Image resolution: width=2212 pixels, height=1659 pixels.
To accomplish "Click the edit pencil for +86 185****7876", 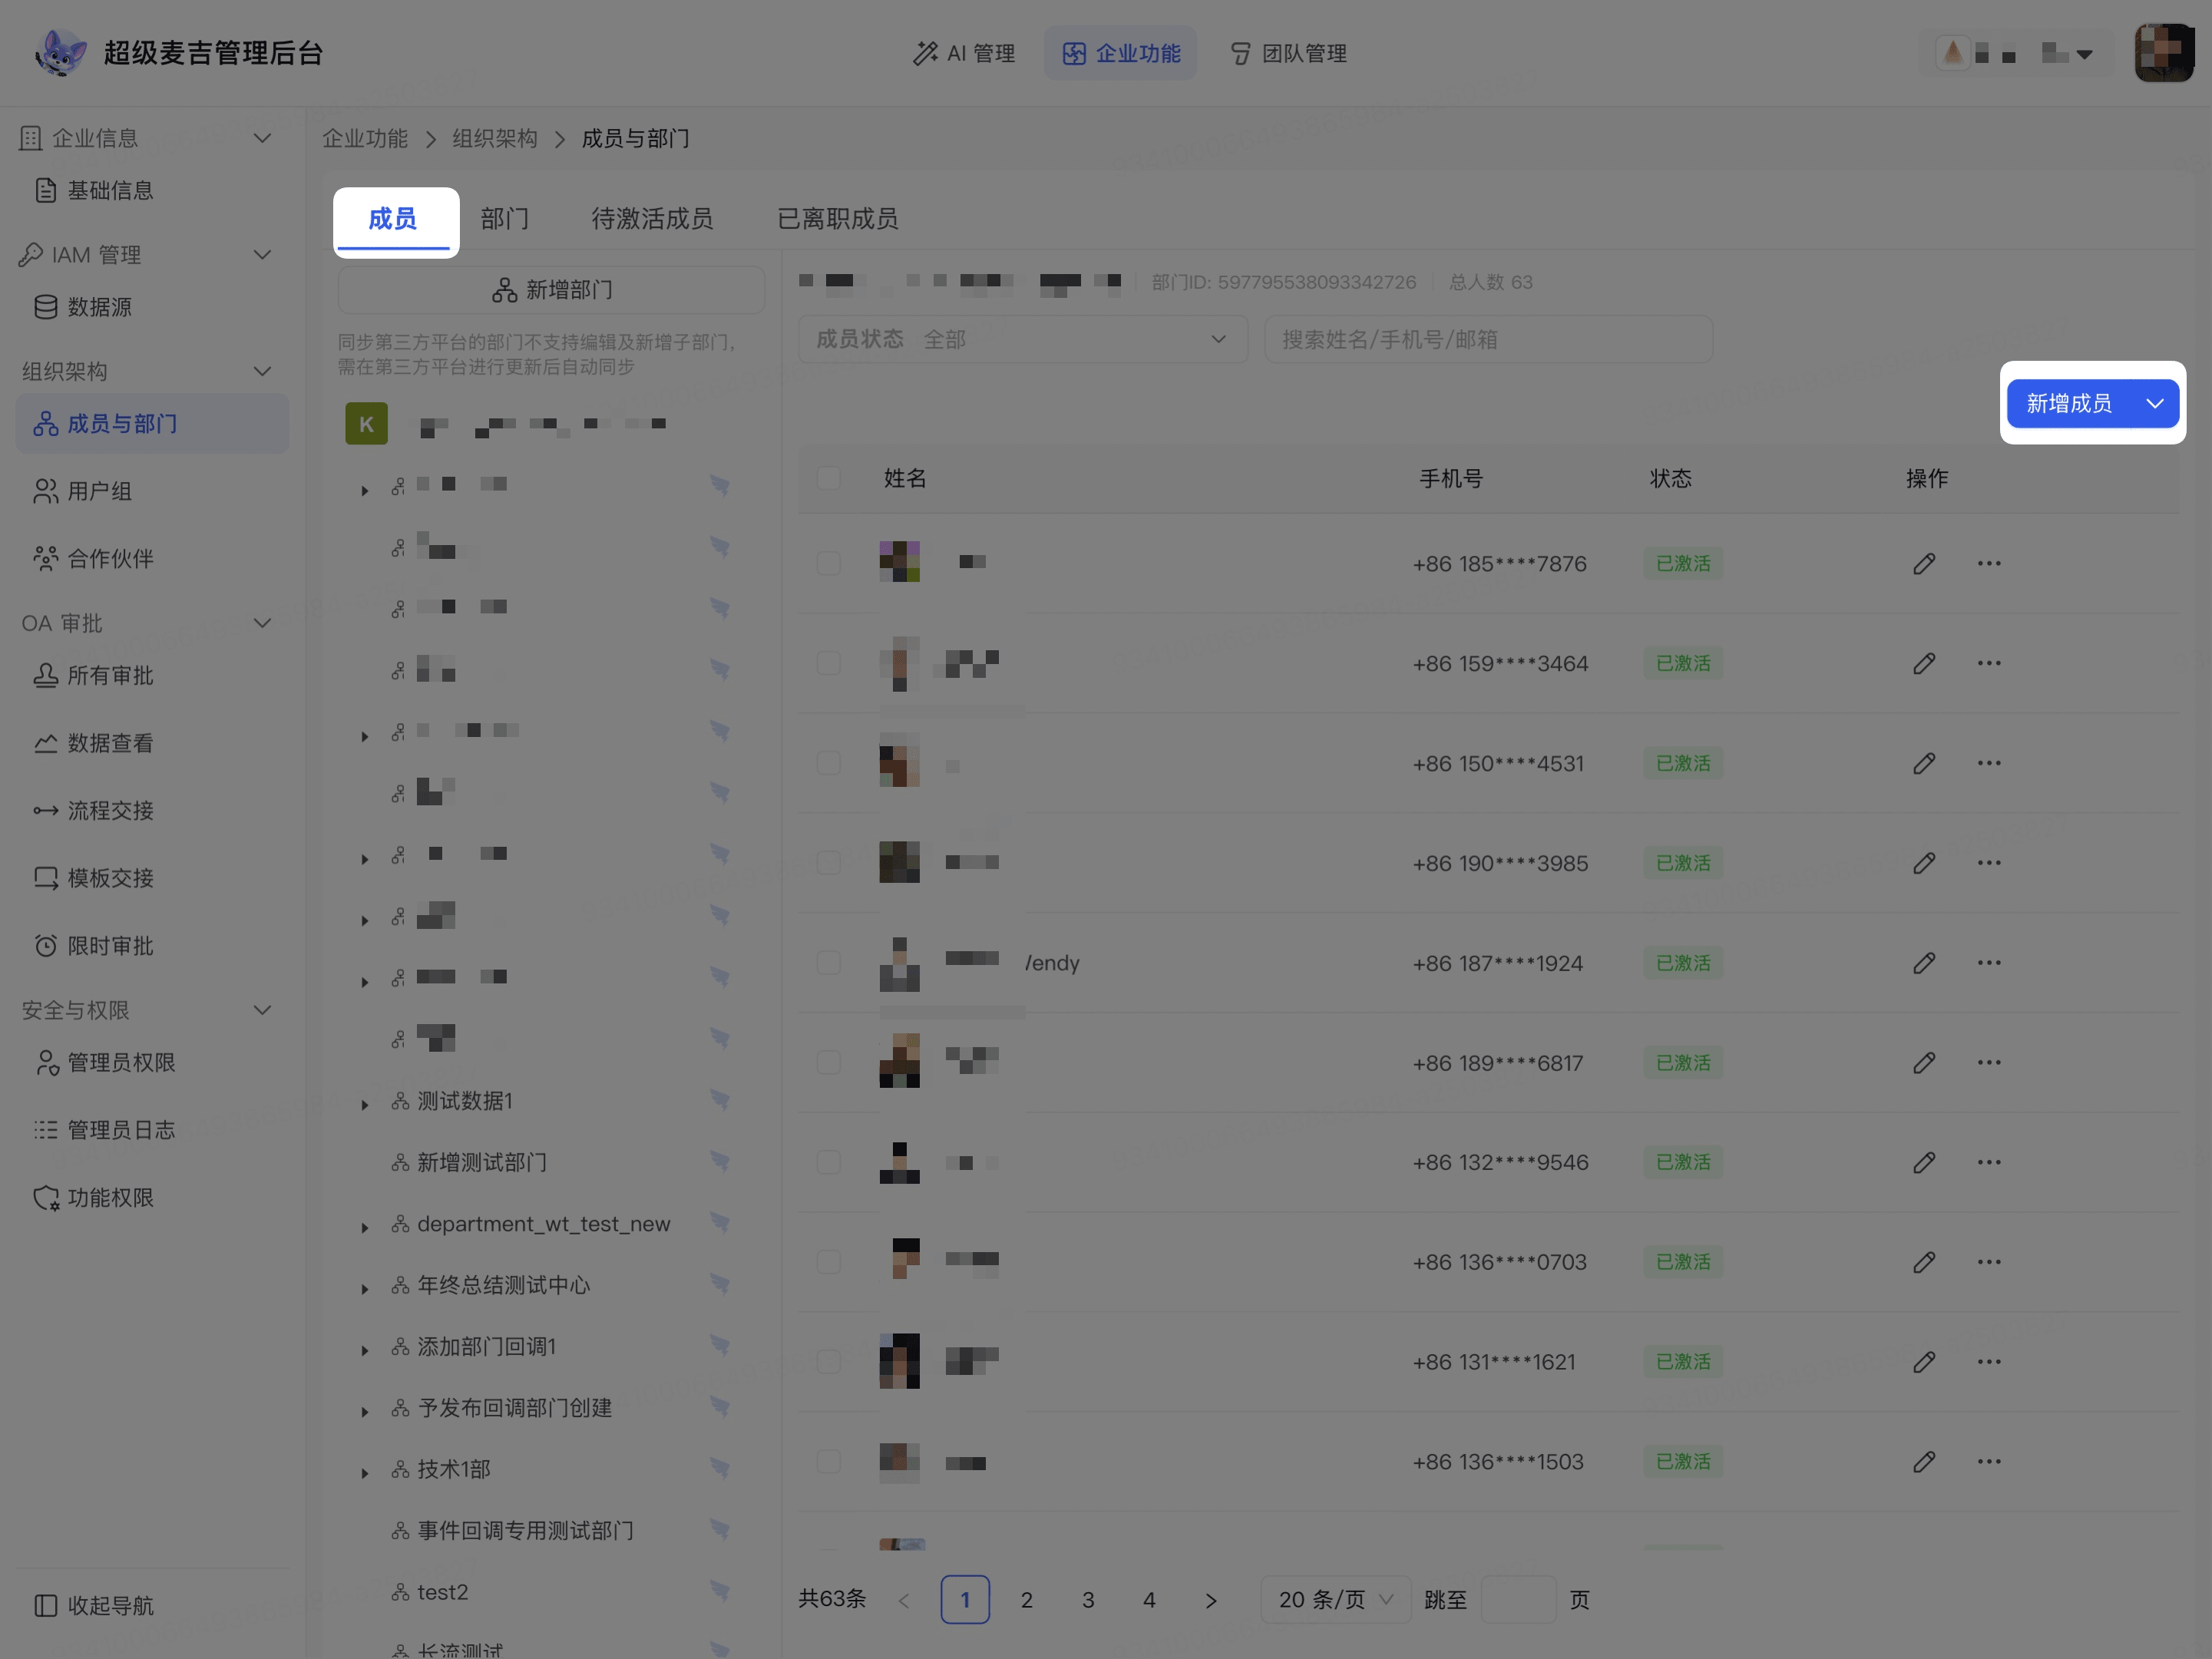I will [x=1924, y=564].
